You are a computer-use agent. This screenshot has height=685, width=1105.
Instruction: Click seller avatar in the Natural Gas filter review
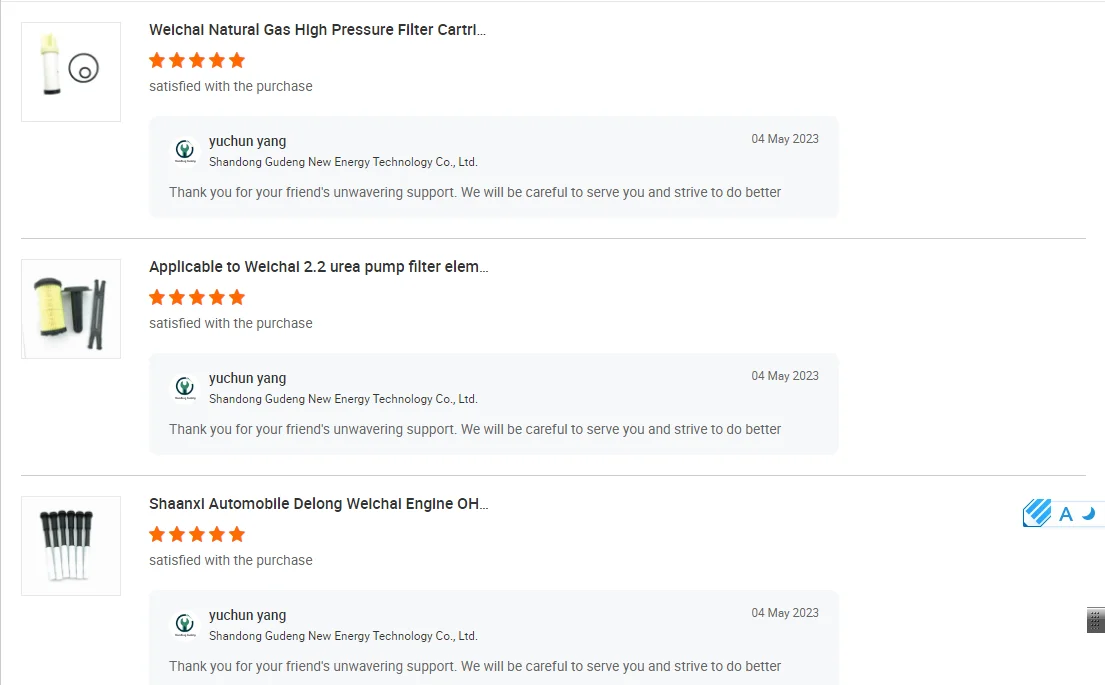point(184,151)
